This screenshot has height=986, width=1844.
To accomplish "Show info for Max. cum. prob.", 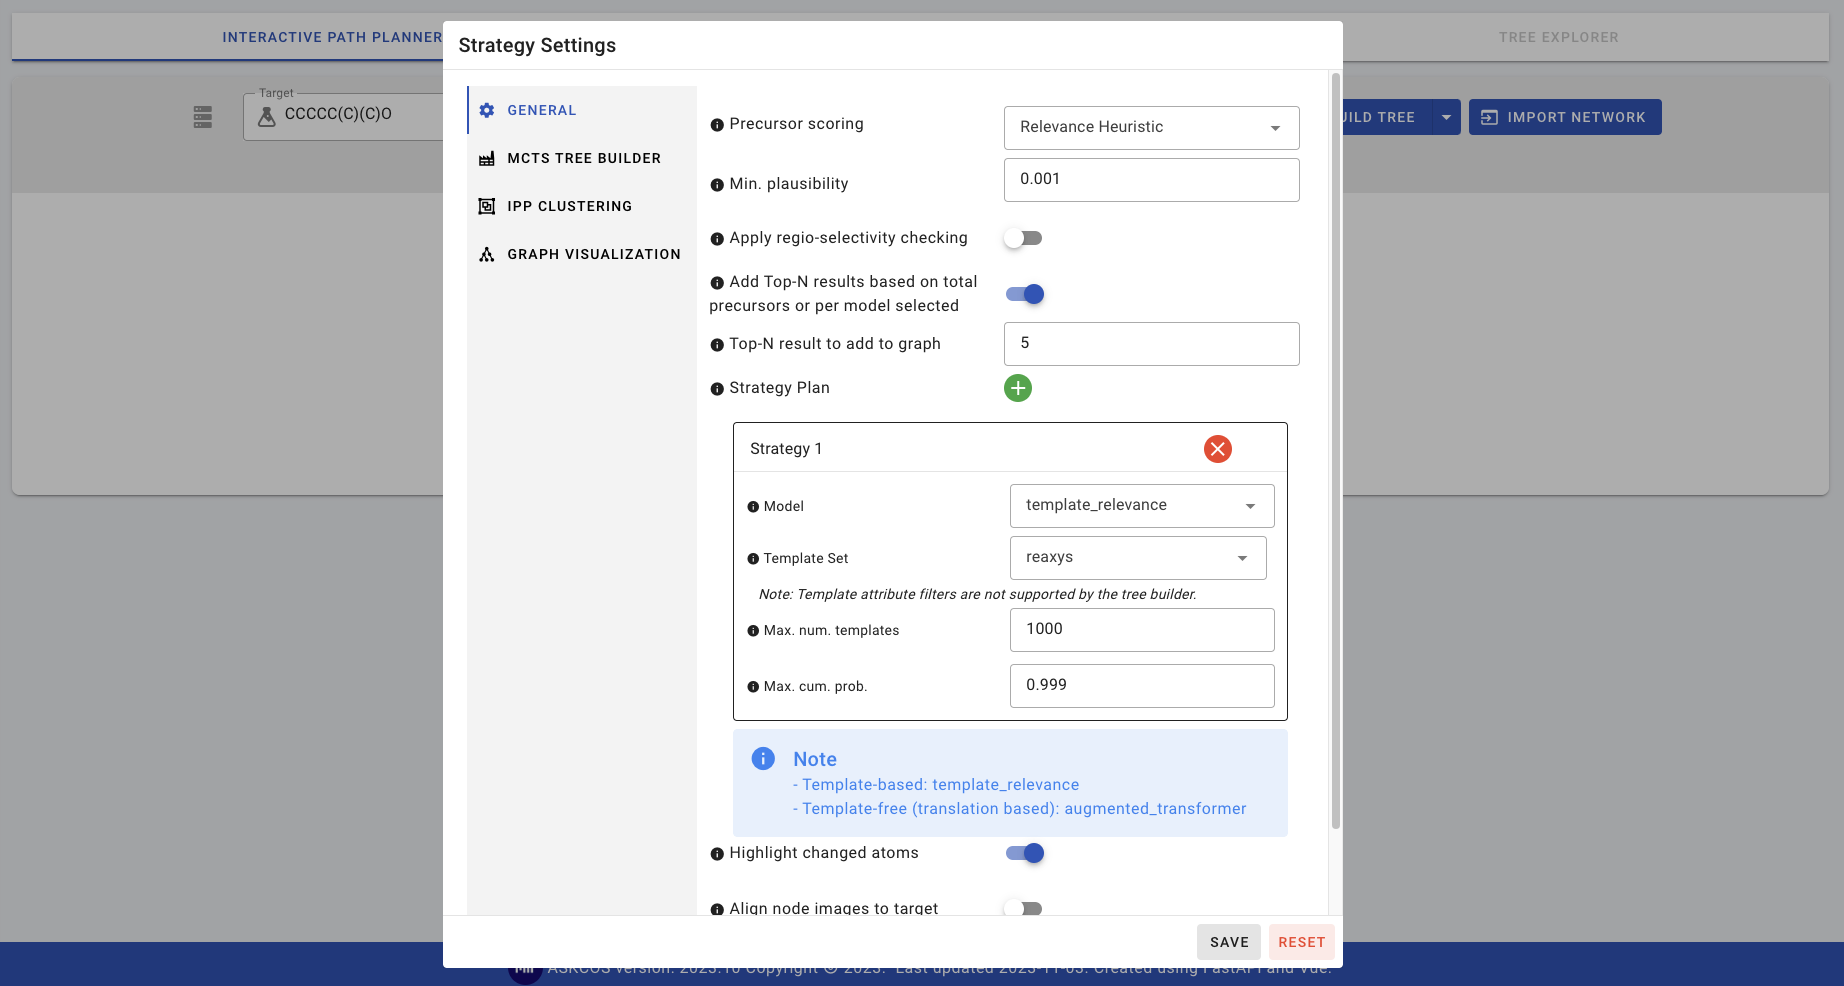I will click(753, 687).
